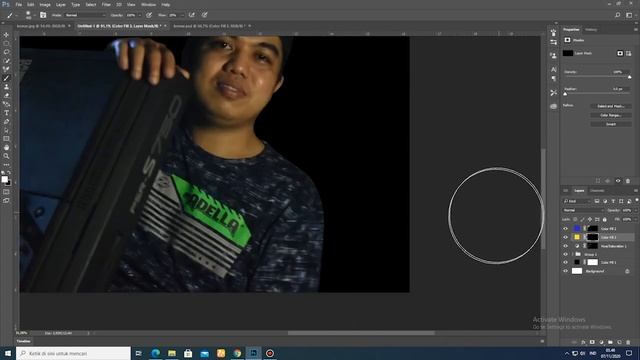The width and height of the screenshot is (640, 360).
Task: Select the Clone Stamp tool
Action: point(6,87)
